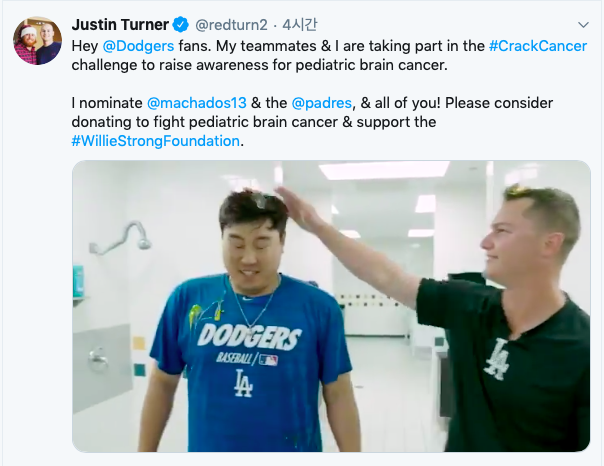Open the @redturn2 handle
This screenshot has width=604, height=466.
tap(231, 25)
